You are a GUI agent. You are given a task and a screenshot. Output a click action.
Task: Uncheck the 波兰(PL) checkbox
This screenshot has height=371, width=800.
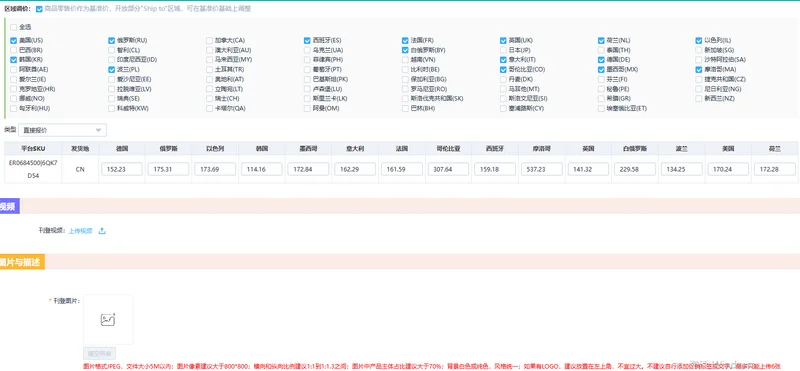111,69
